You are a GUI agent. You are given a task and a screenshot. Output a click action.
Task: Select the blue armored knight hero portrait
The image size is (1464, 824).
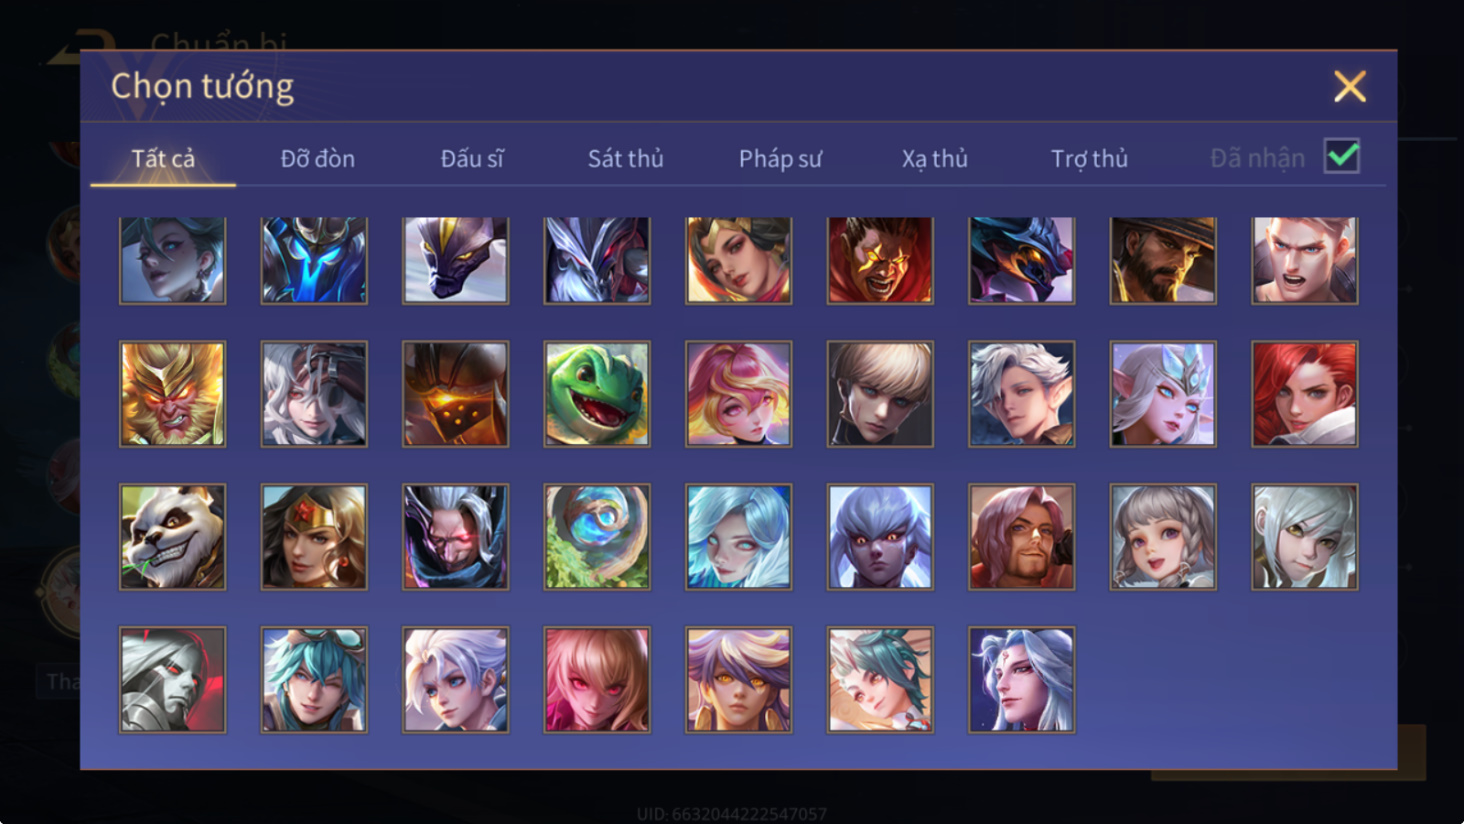coord(314,260)
